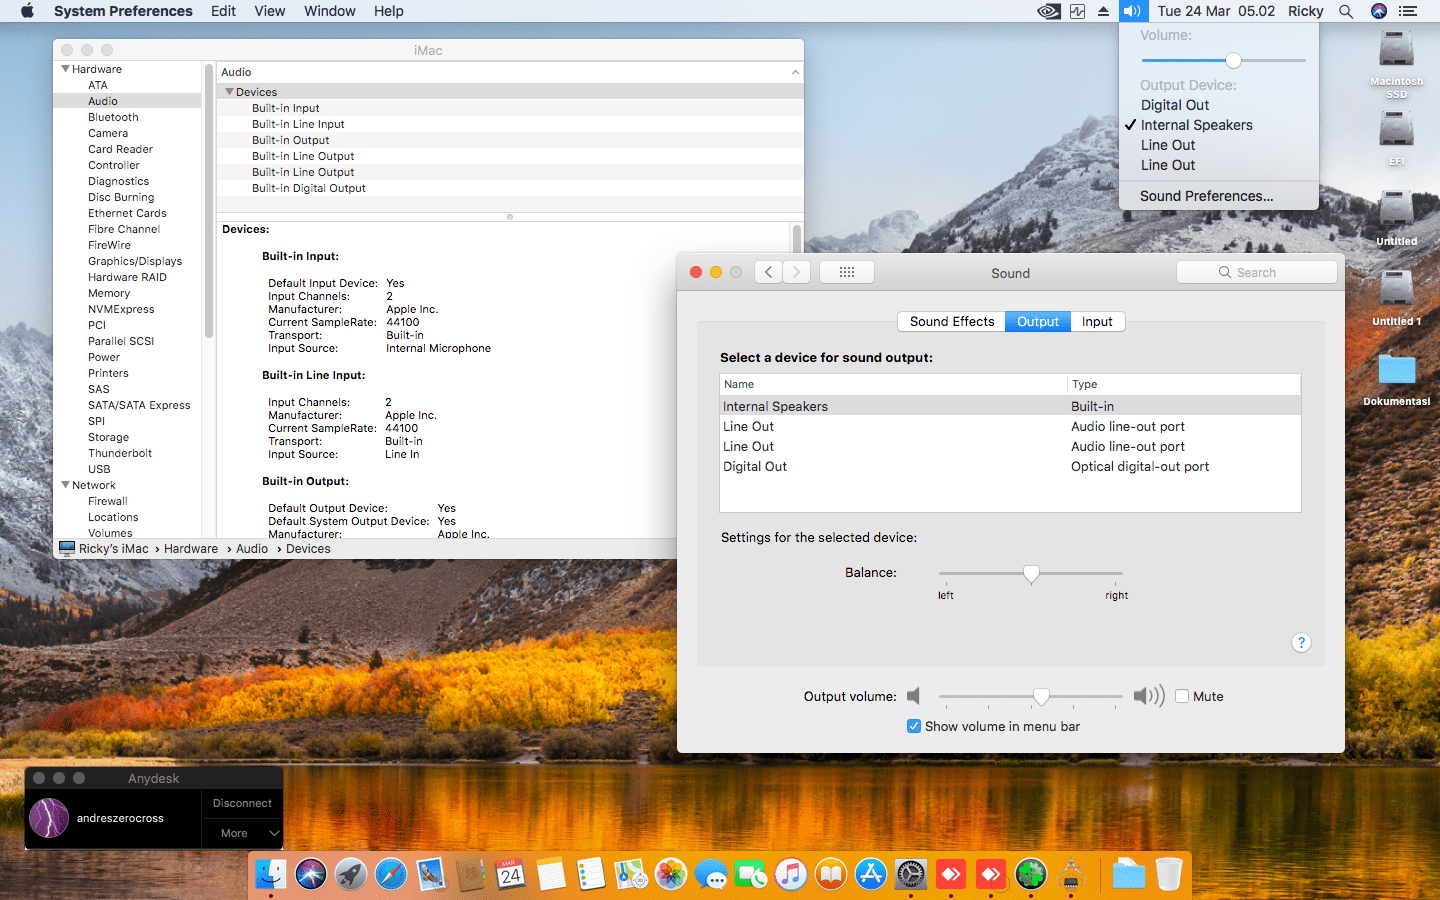
Task: Select the Digital Out row in output table
Action: pos(1010,466)
